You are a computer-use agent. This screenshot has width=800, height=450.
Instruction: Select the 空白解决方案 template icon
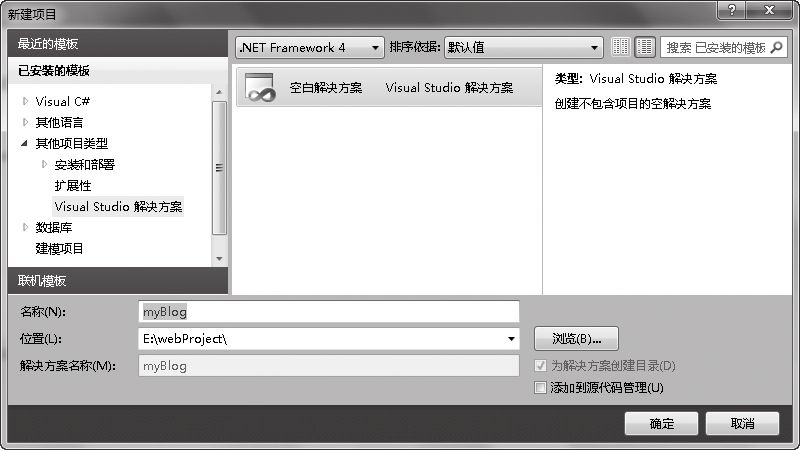click(x=260, y=87)
